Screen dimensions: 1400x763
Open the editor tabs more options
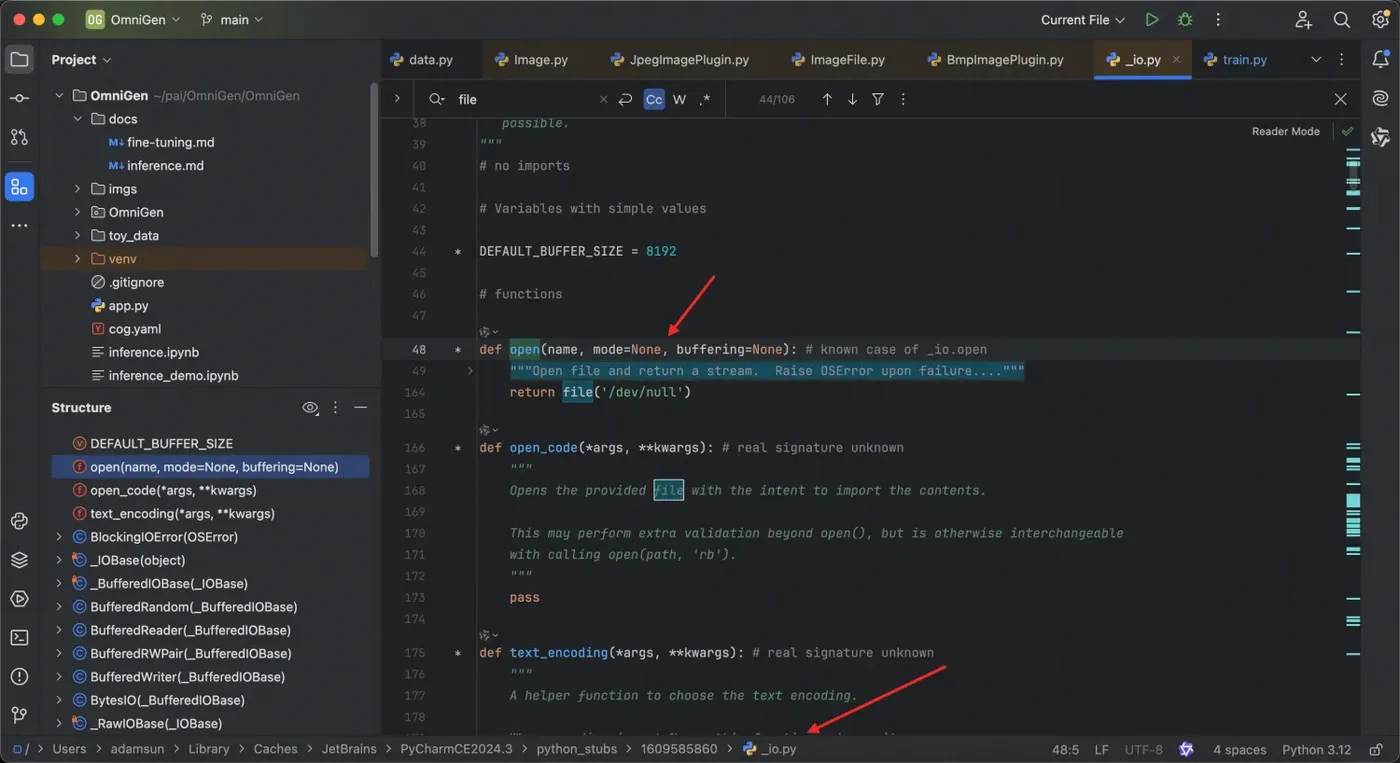(x=1341, y=60)
